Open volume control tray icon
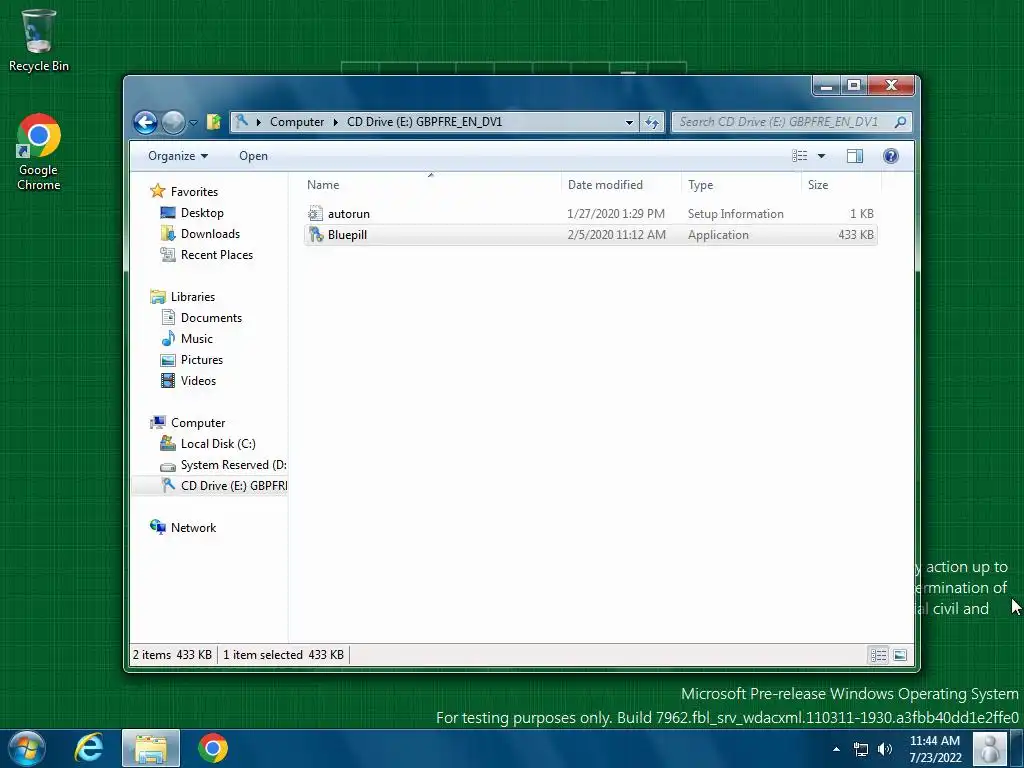 point(885,749)
